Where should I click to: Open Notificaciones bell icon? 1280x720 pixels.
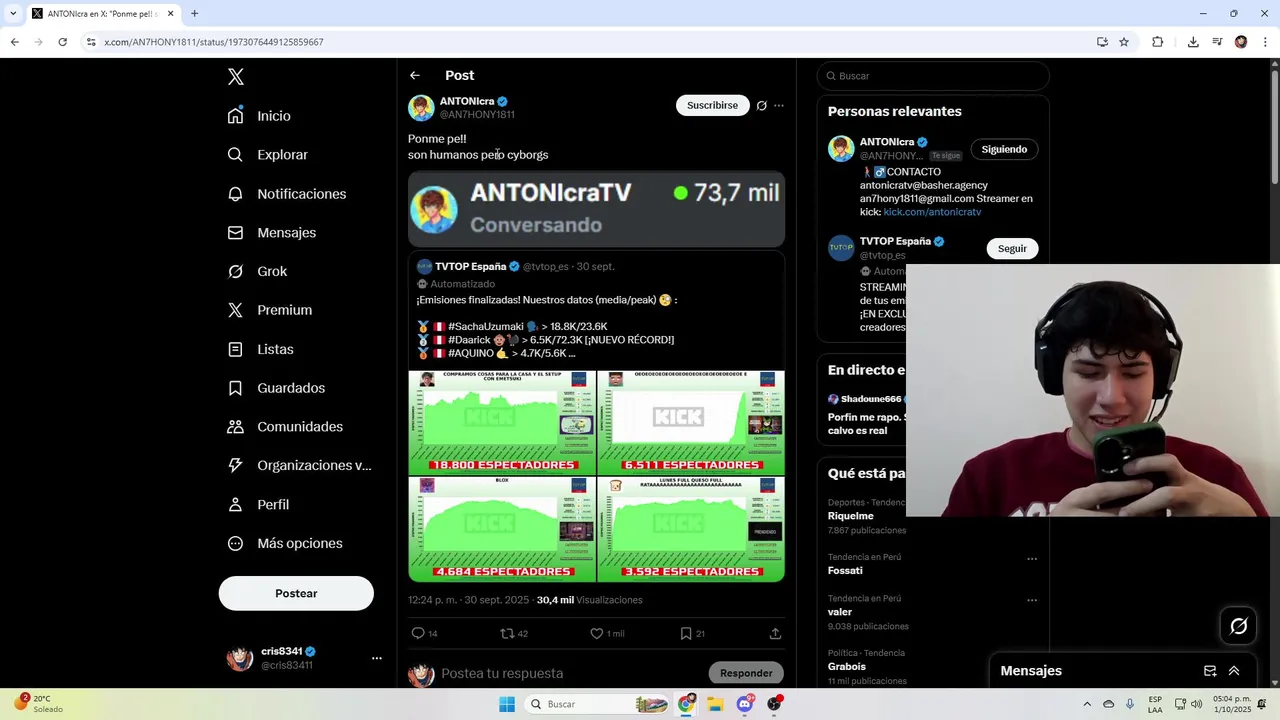pos(235,194)
